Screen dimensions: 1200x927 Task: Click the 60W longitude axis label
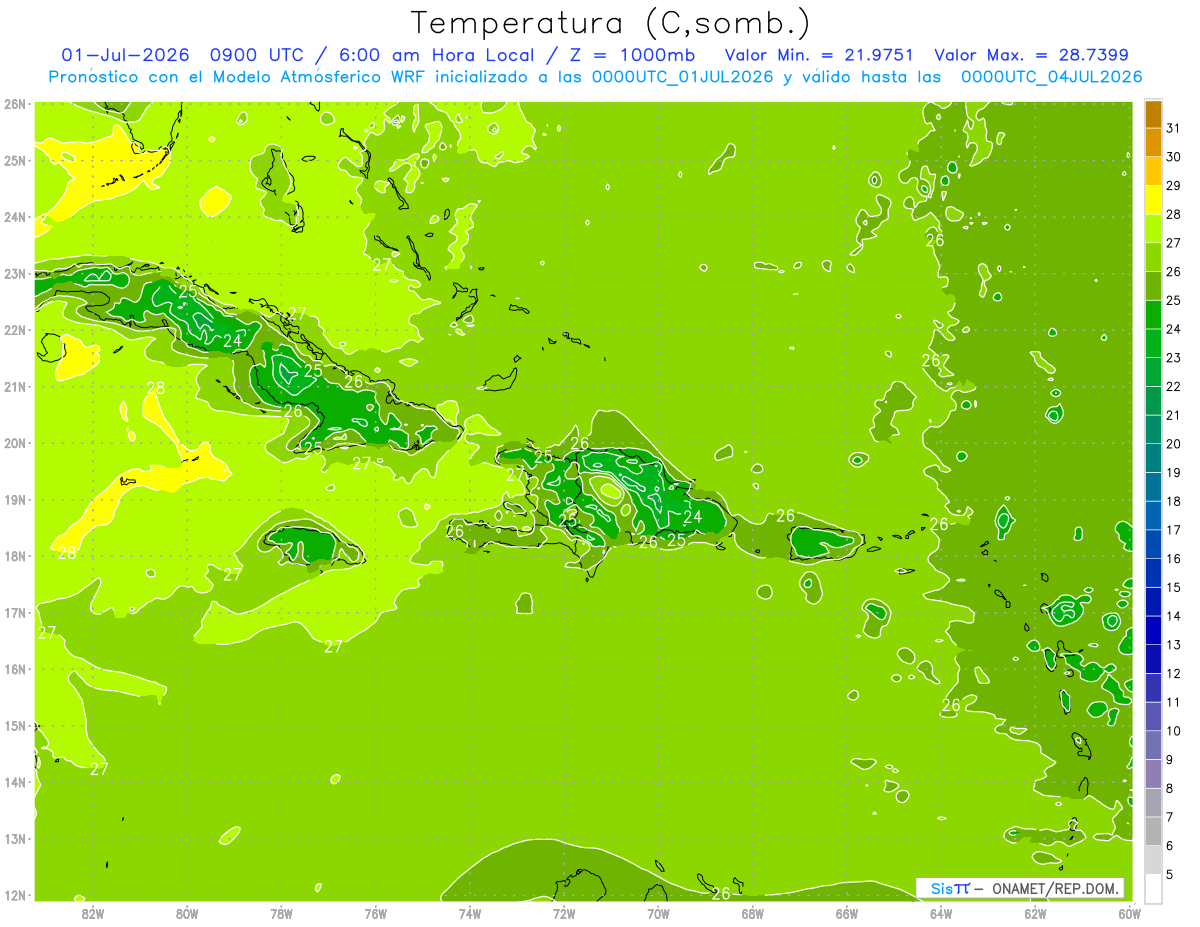(1129, 913)
